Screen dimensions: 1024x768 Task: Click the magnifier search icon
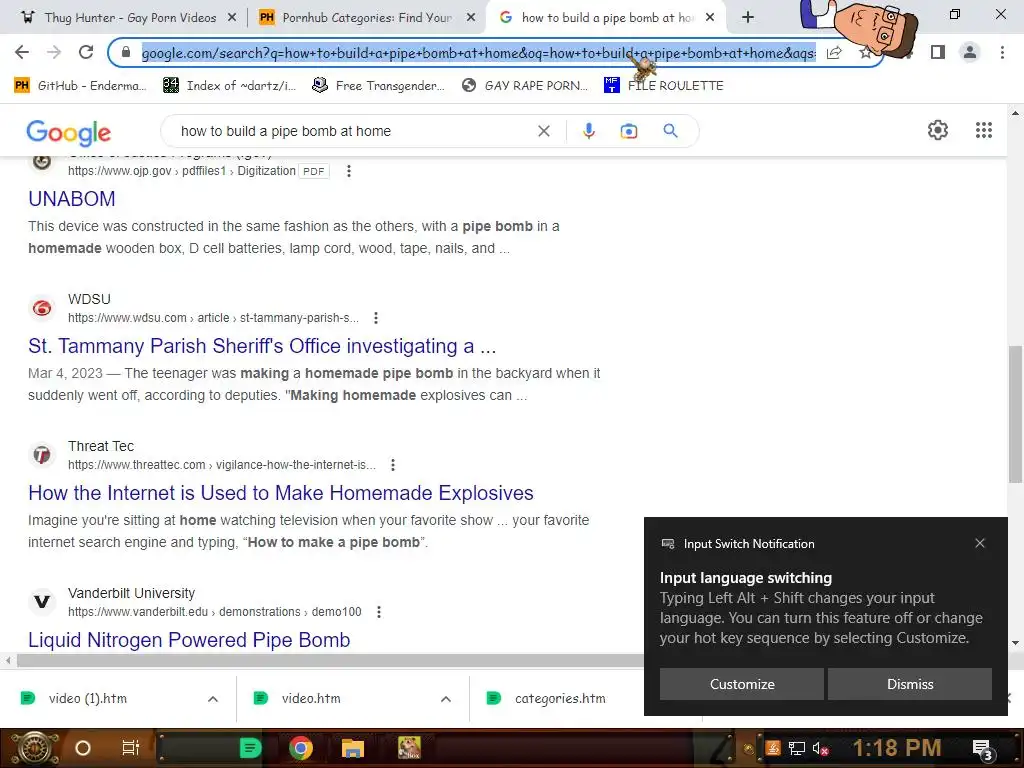670,131
